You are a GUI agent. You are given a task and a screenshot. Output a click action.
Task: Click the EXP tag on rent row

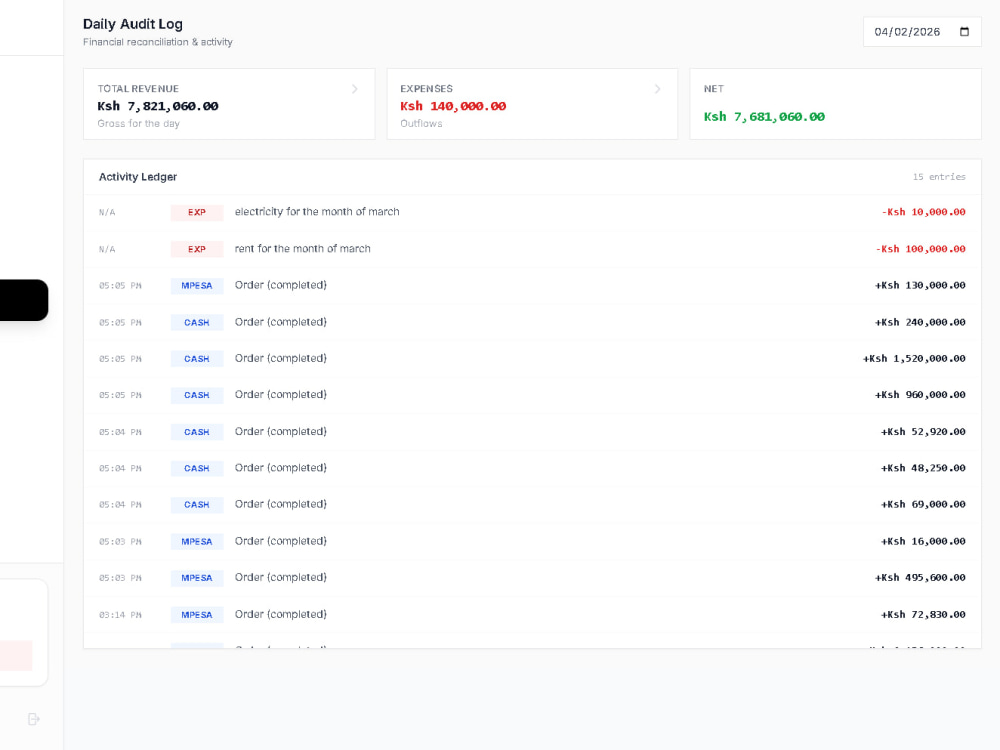pos(197,249)
